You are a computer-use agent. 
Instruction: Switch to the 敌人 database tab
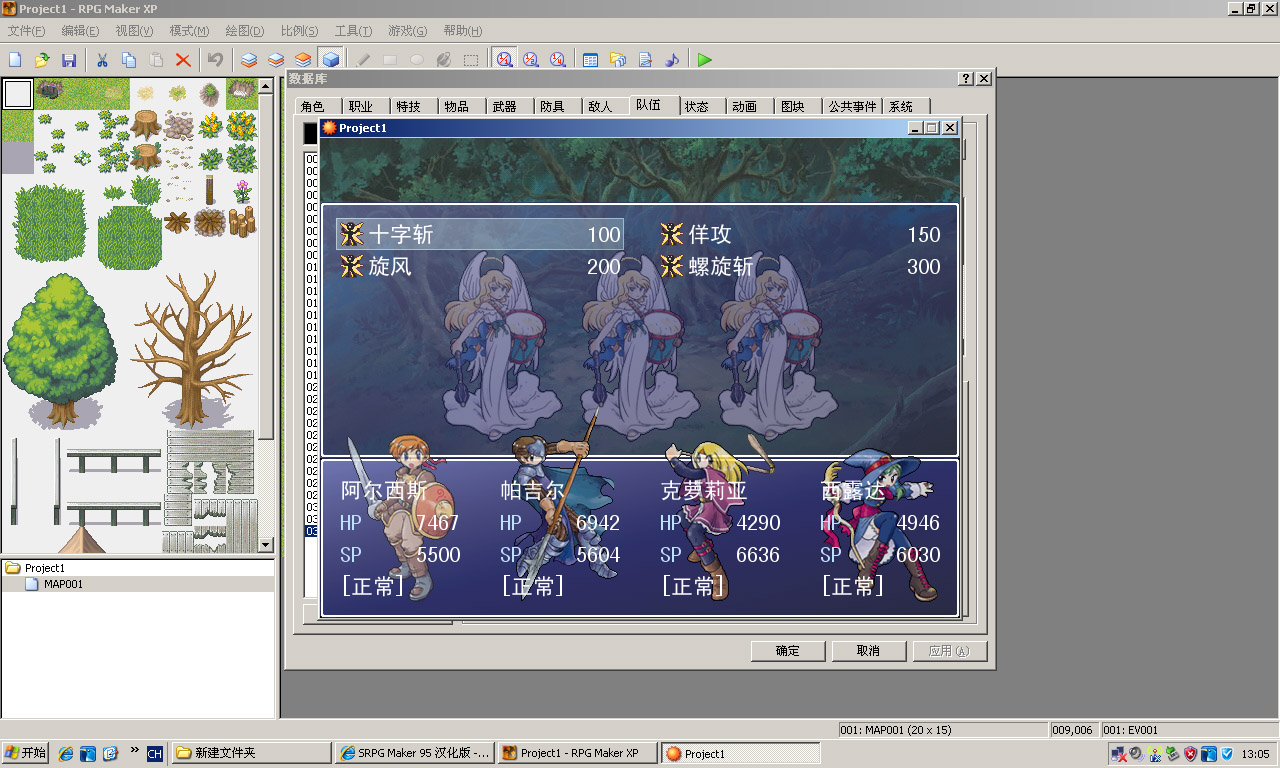(602, 106)
